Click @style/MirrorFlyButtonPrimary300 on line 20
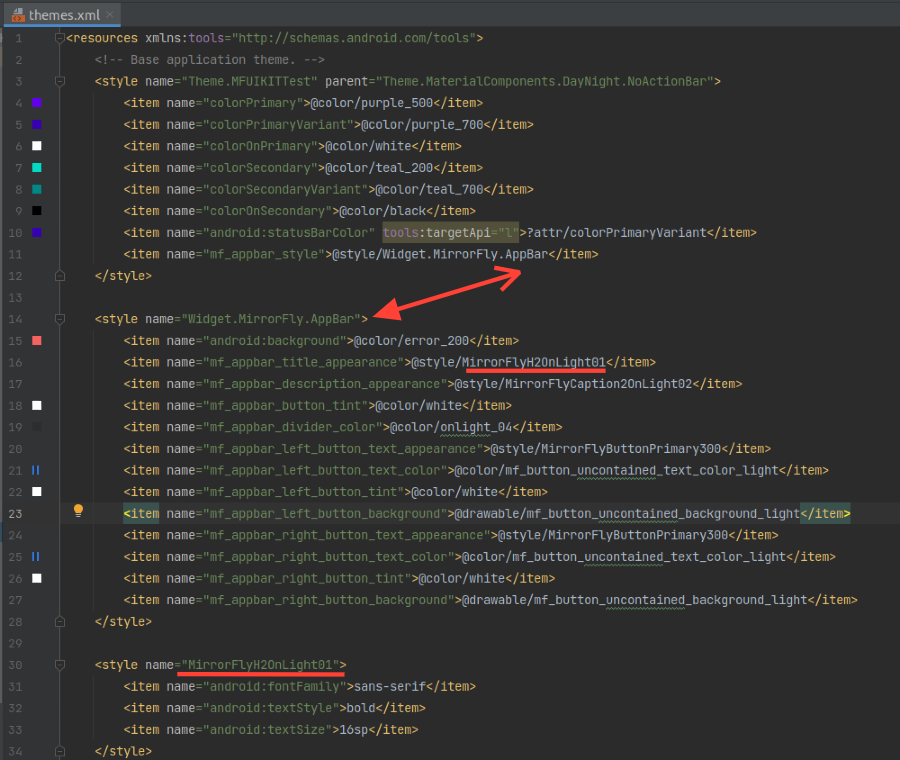The width and height of the screenshot is (900, 760). [606, 449]
